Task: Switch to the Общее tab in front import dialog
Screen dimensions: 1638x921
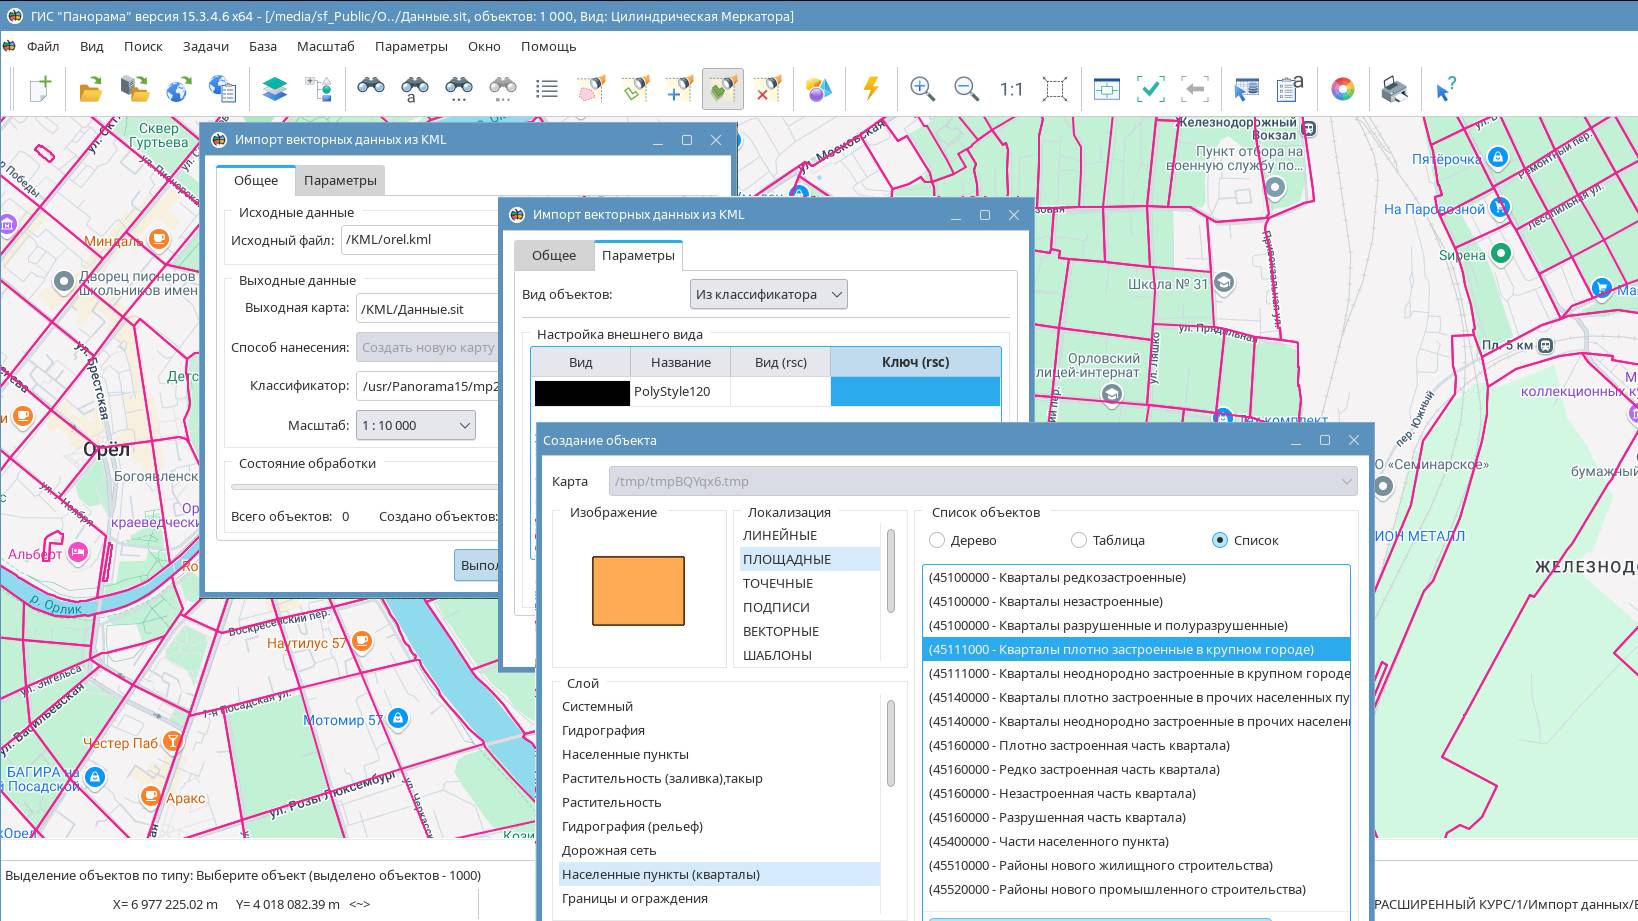Action: coord(553,255)
